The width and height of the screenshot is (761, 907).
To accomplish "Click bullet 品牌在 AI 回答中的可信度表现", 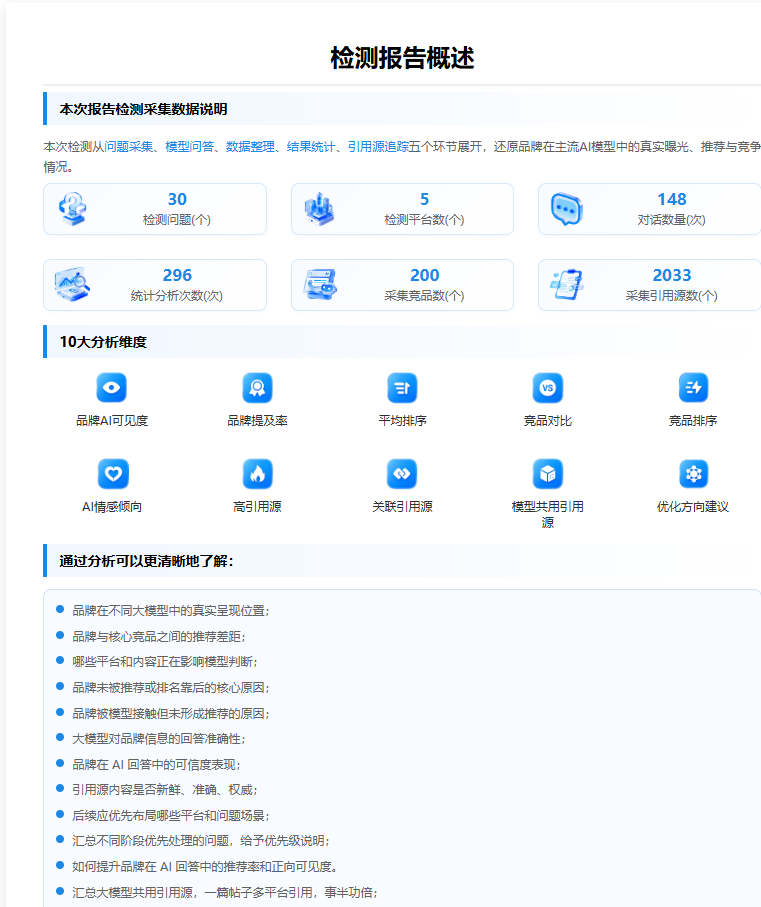I will (156, 764).
